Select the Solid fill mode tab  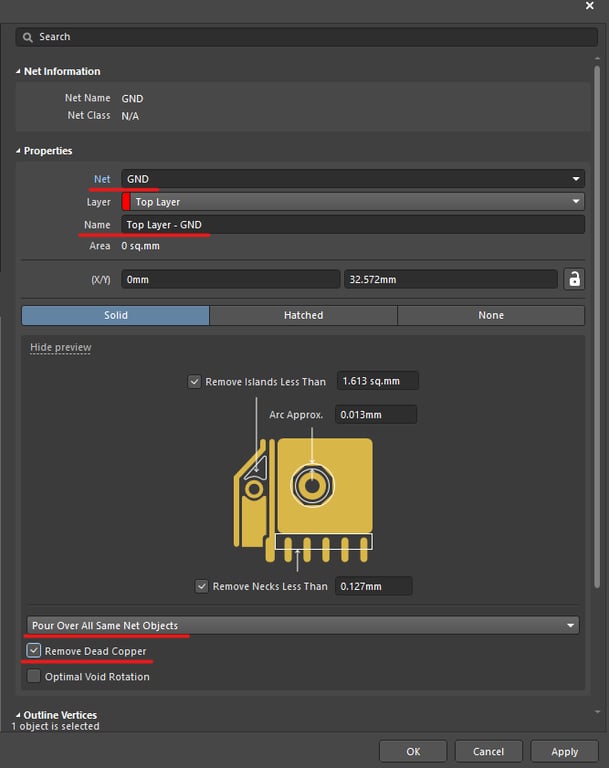tap(116, 315)
